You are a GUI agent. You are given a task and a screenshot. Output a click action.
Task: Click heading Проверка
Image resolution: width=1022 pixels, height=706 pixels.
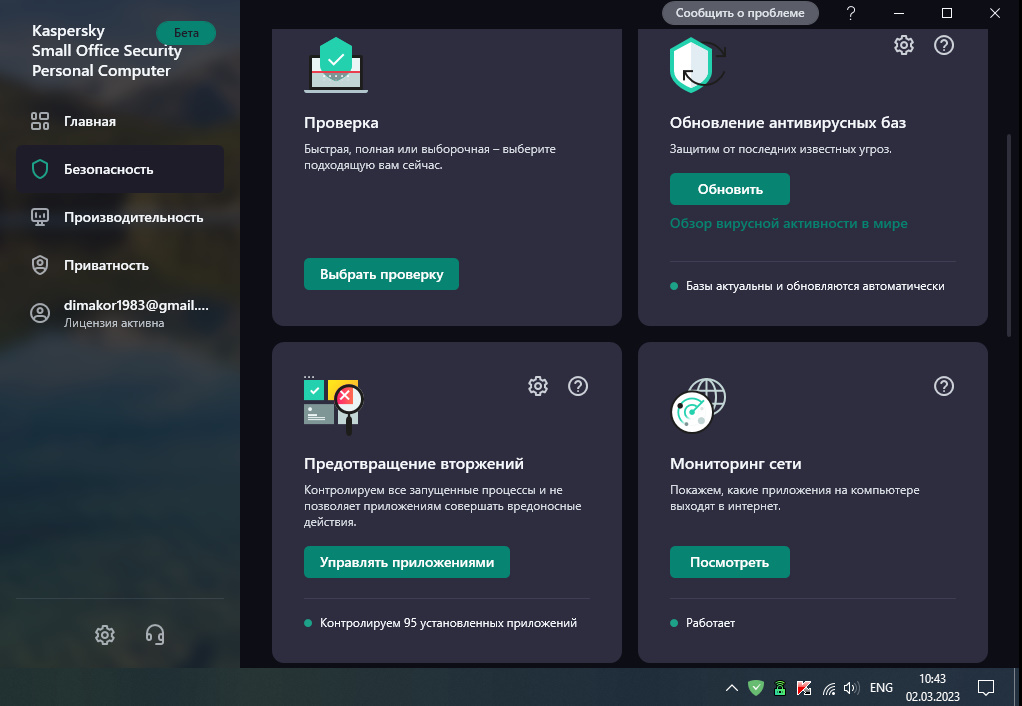tap(341, 123)
